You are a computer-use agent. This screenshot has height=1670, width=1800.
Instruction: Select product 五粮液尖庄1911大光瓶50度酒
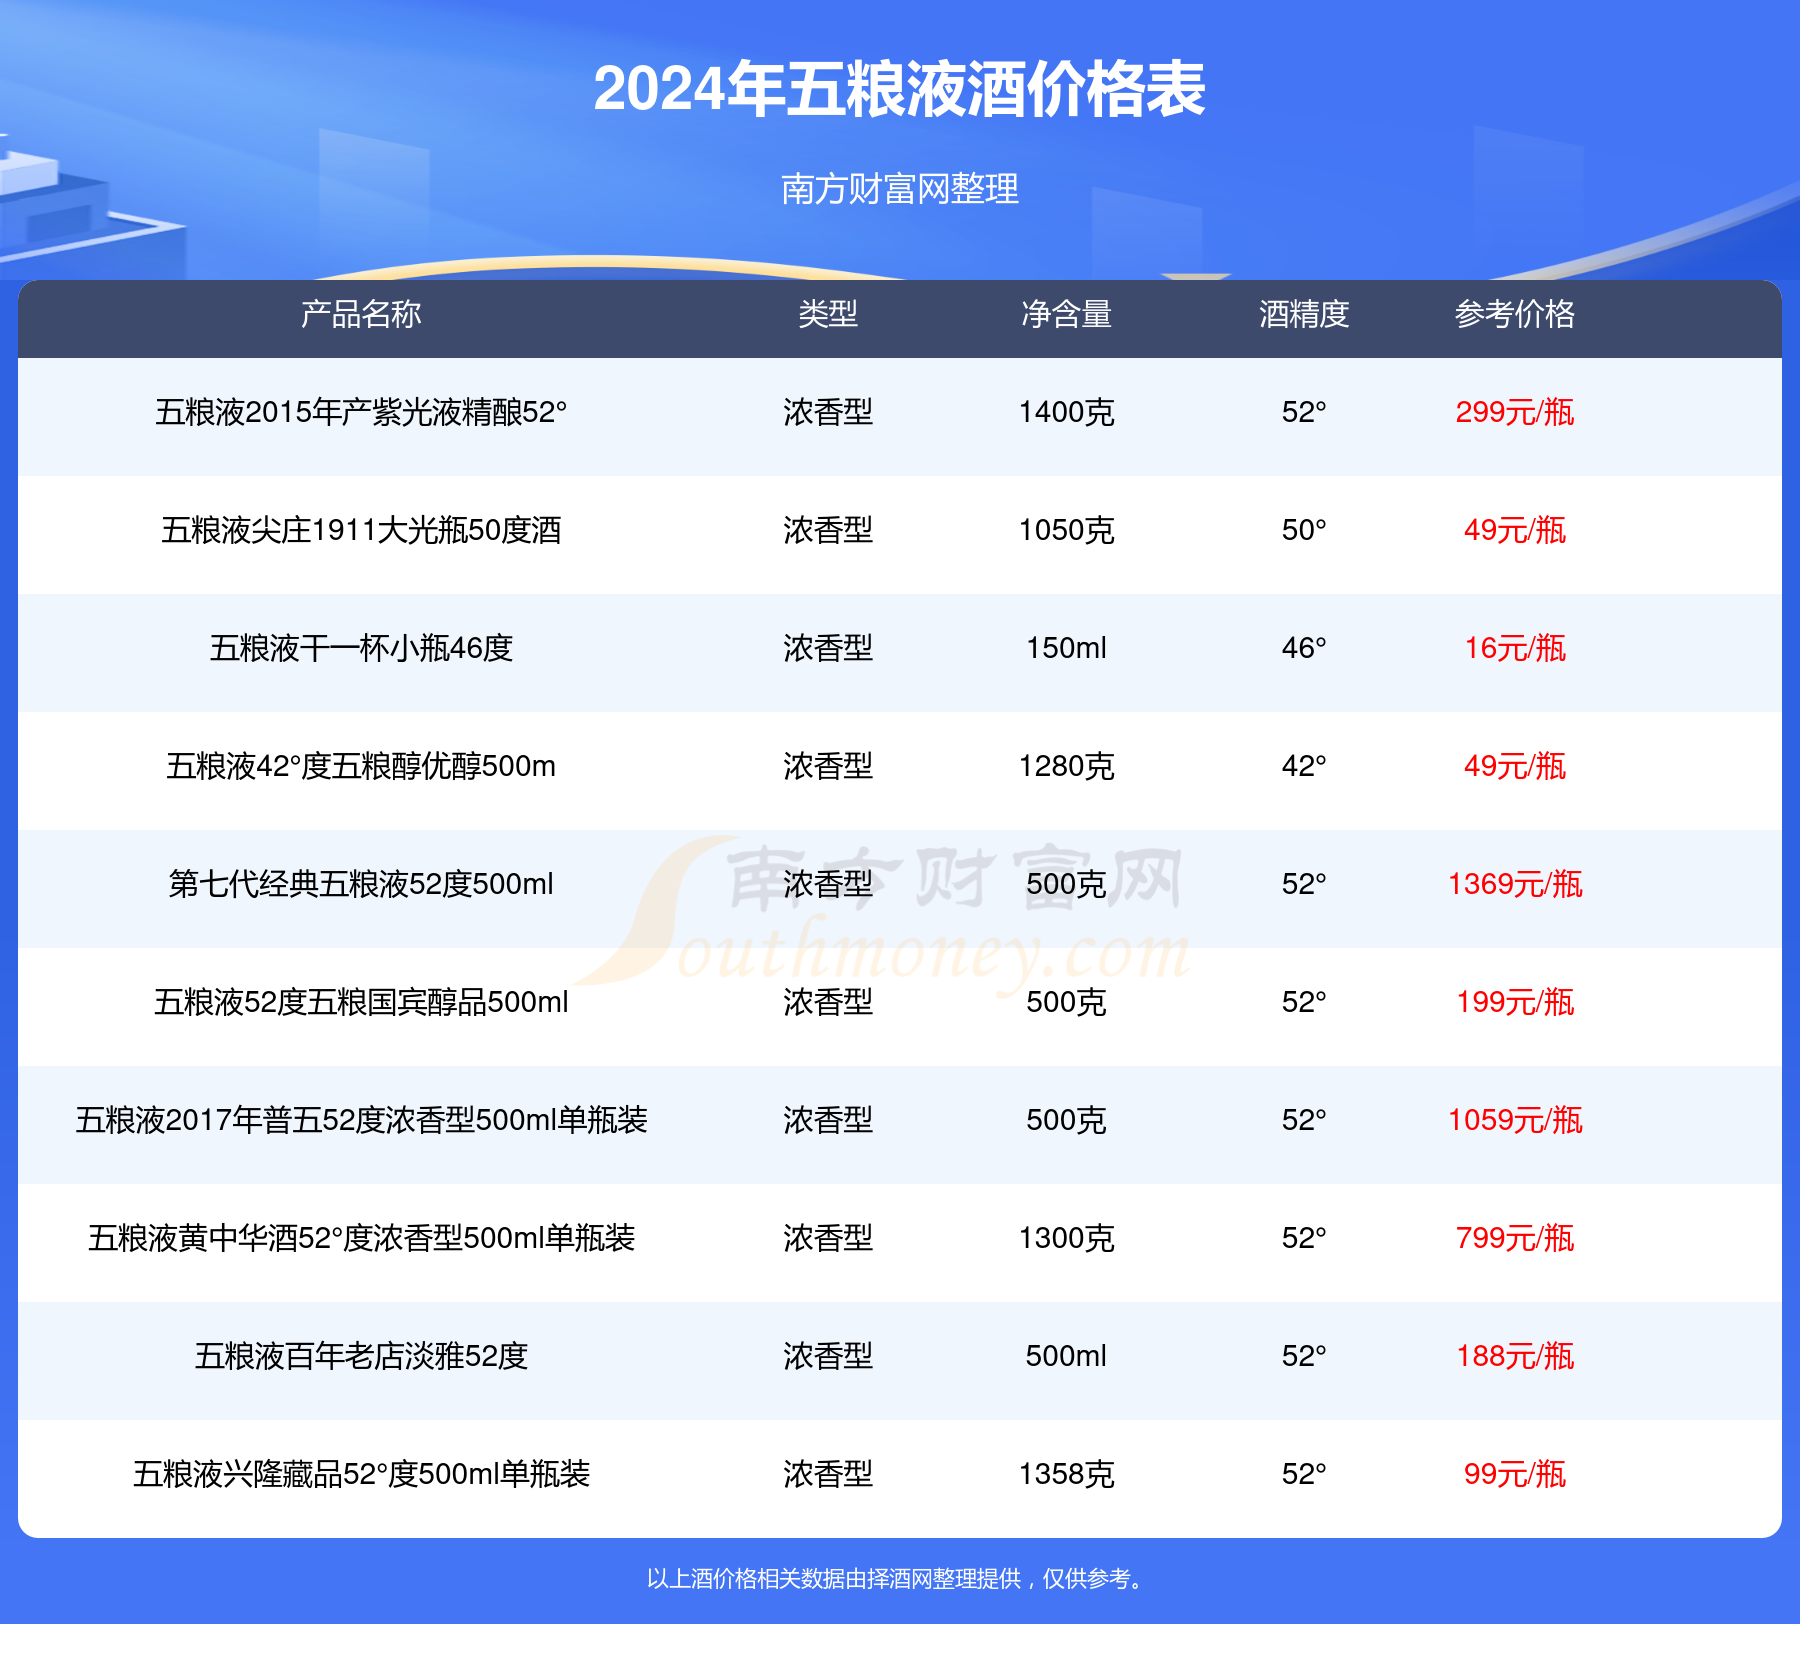coord(361,530)
